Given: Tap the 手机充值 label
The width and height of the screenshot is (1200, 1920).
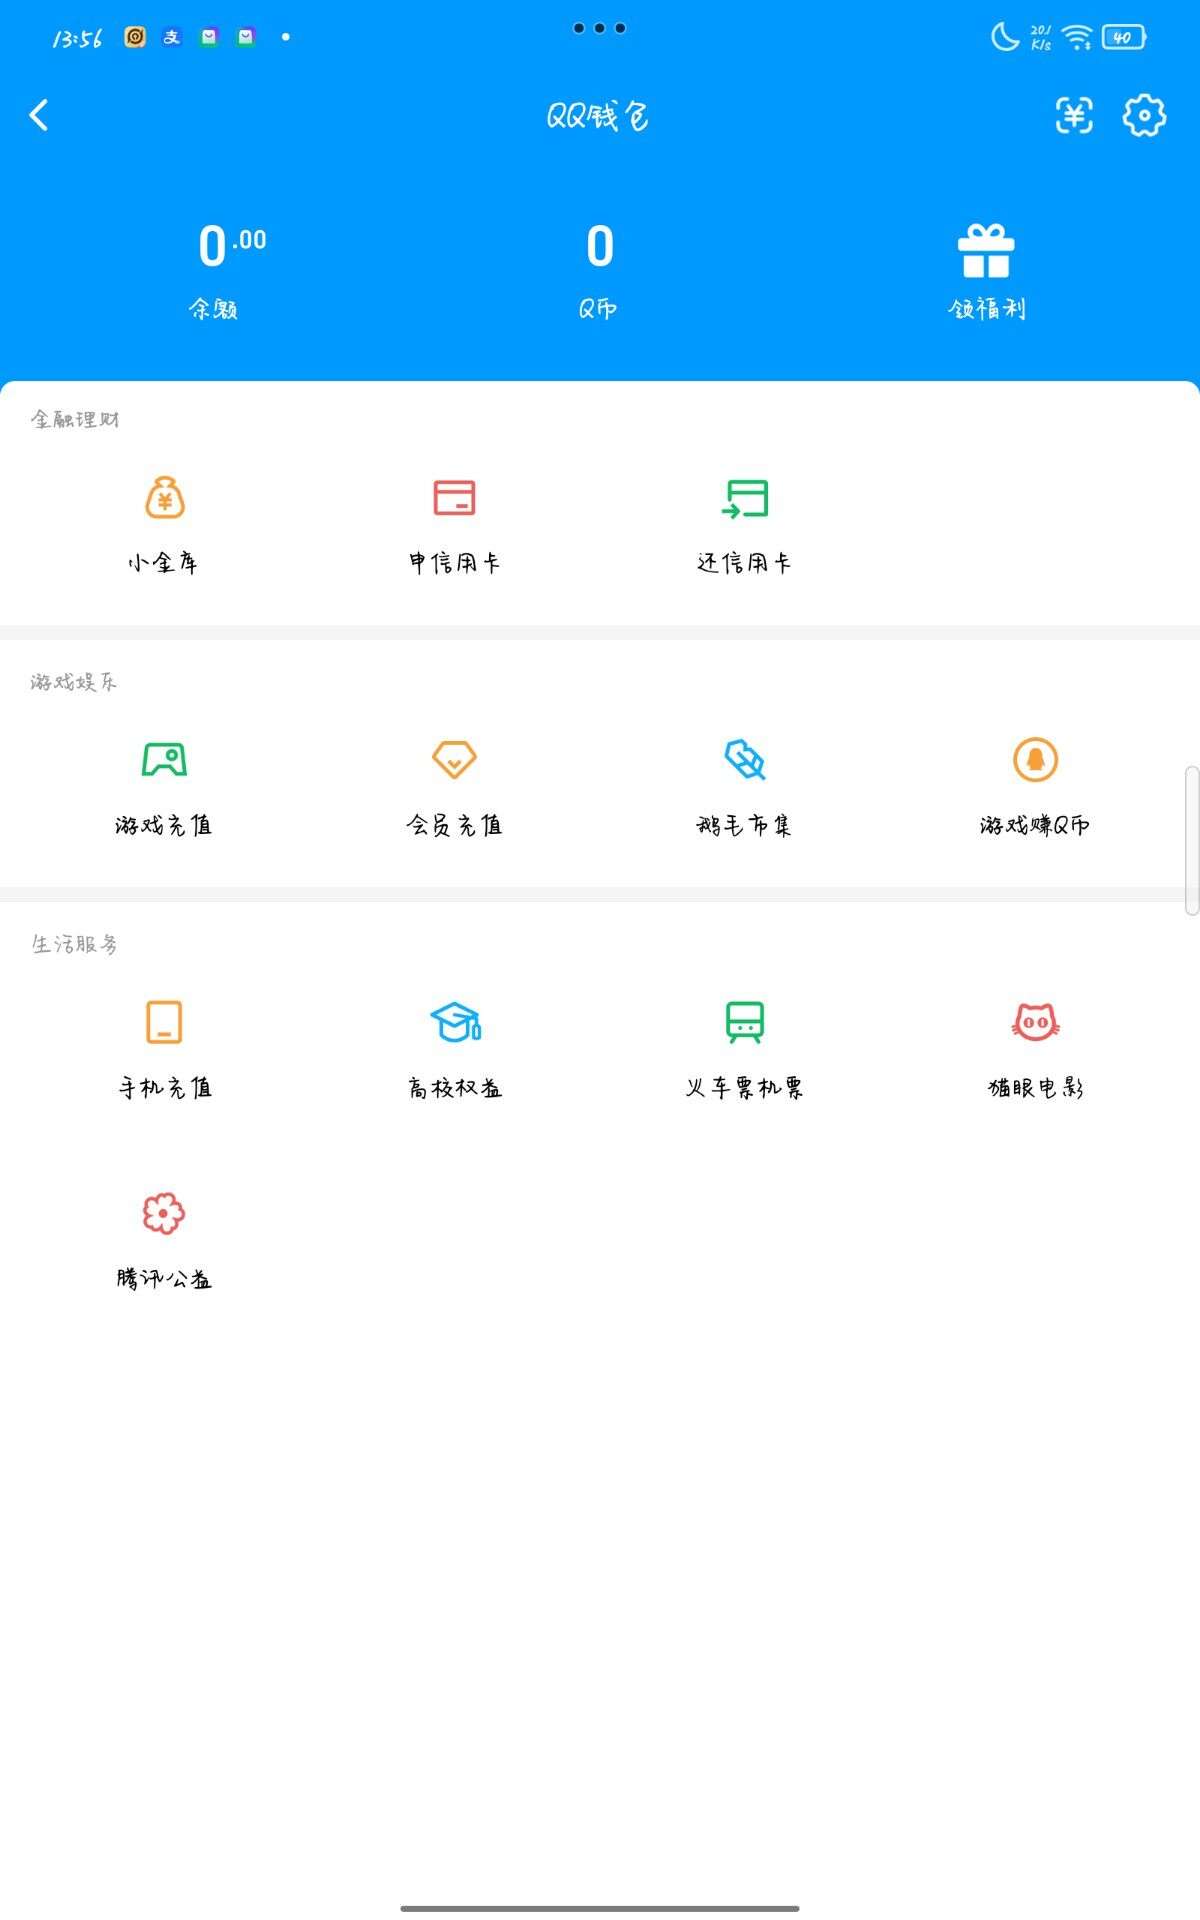Looking at the screenshot, I should (165, 1087).
